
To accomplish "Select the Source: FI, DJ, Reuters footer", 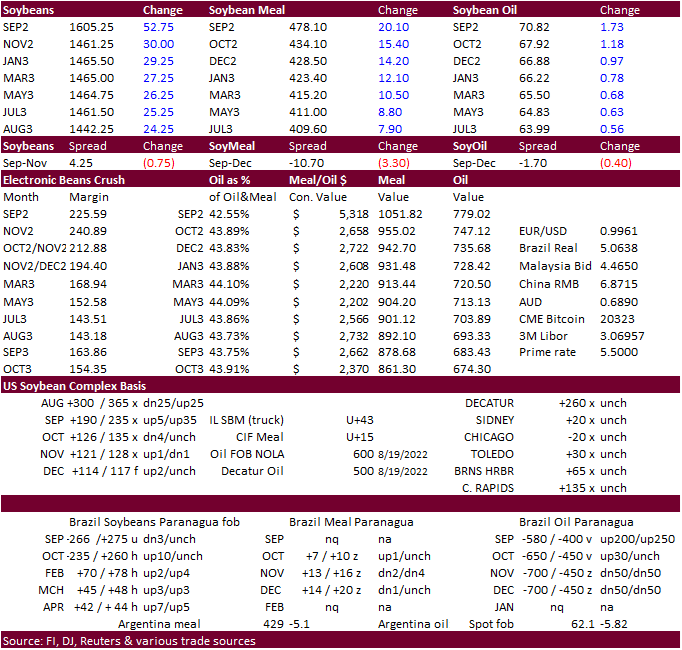I will (x=129, y=640).
